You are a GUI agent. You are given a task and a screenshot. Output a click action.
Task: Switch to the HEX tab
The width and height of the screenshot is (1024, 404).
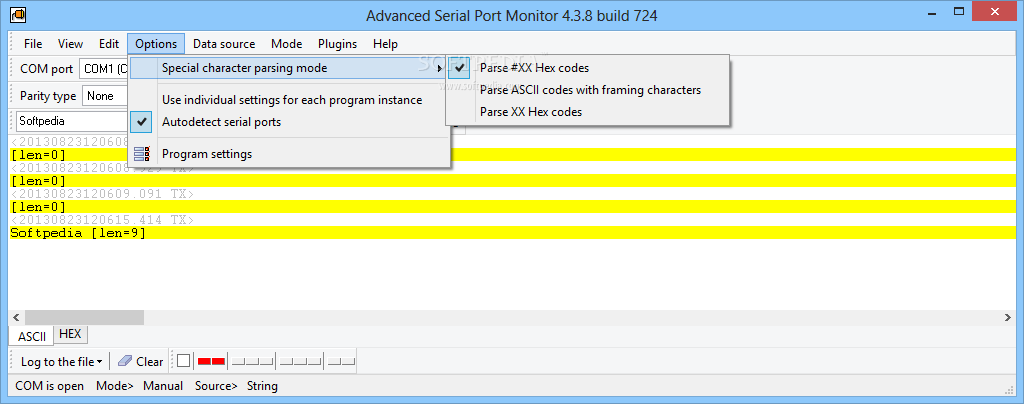[x=70, y=334]
